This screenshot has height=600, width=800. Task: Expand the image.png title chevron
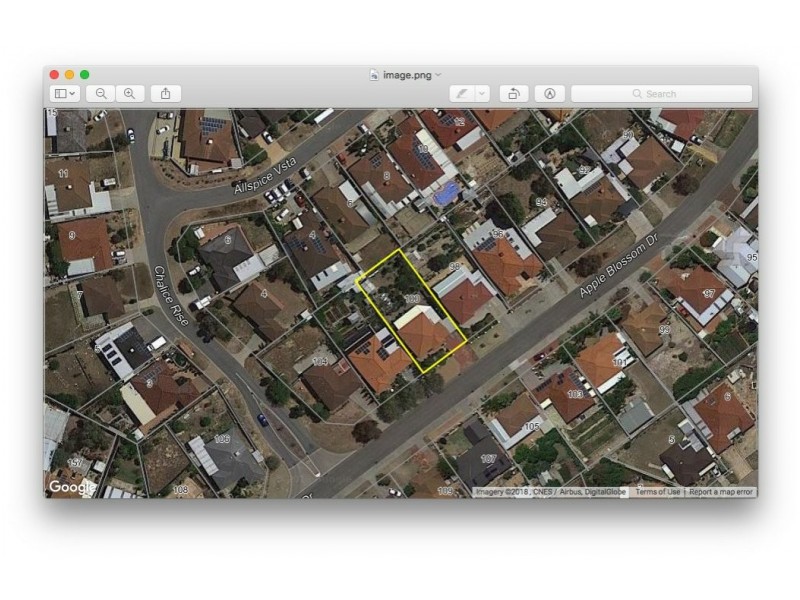439,75
